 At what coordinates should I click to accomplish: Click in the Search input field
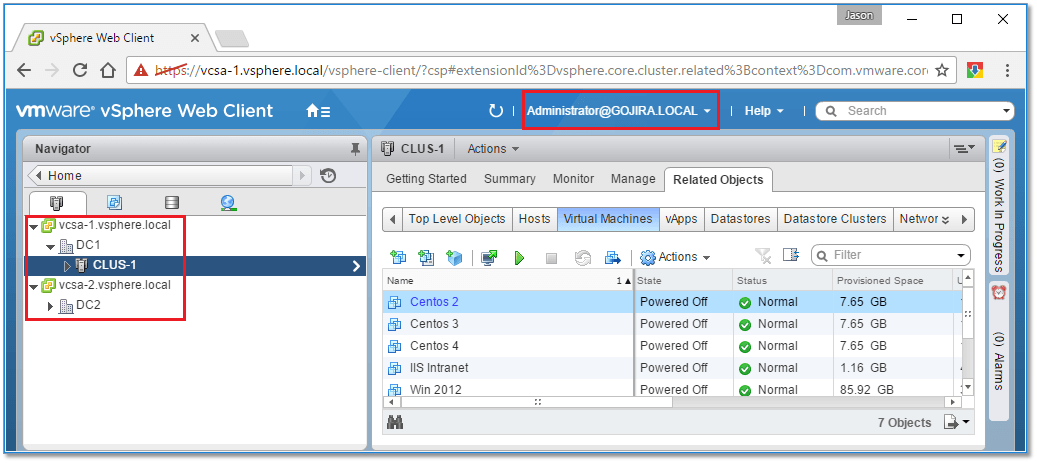click(915, 111)
